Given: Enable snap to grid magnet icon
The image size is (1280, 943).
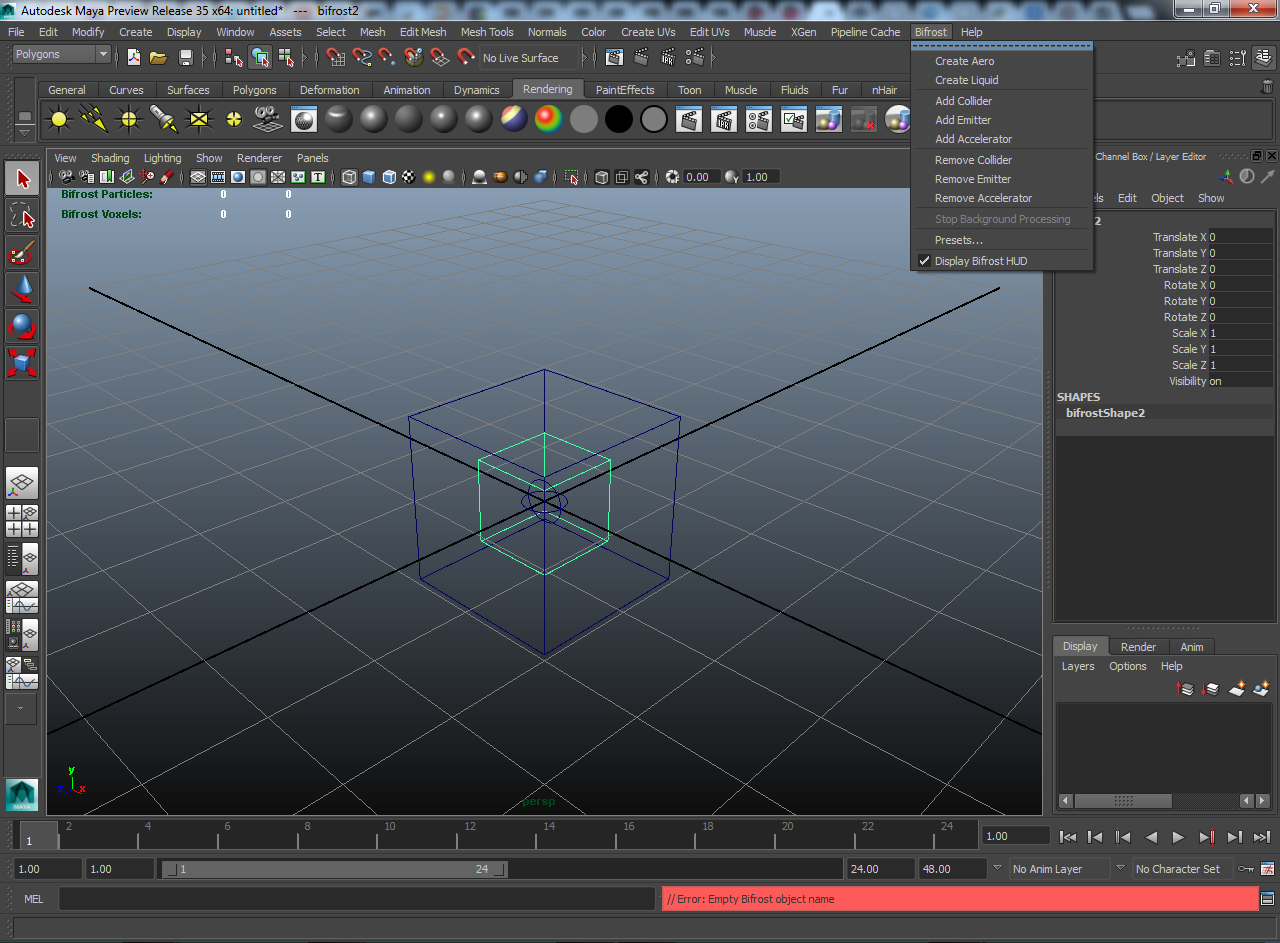Looking at the screenshot, I should 335,58.
